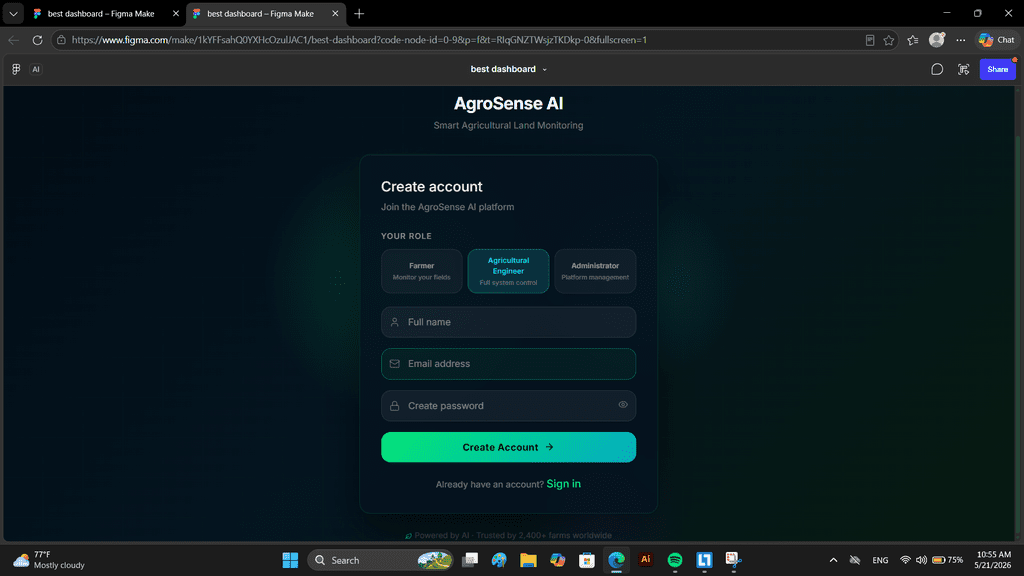Screen dimensions: 1024x576
Task: Open browser settings and more menu
Action: [x=961, y=40]
